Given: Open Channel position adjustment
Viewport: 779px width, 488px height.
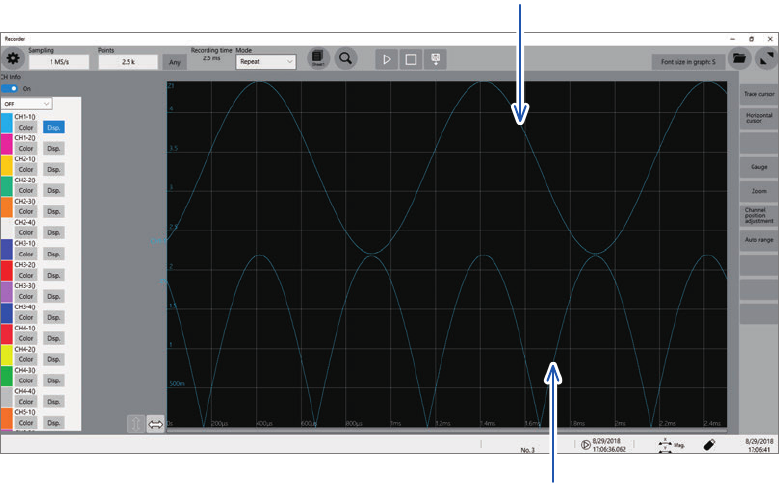Looking at the screenshot, I should (759, 216).
